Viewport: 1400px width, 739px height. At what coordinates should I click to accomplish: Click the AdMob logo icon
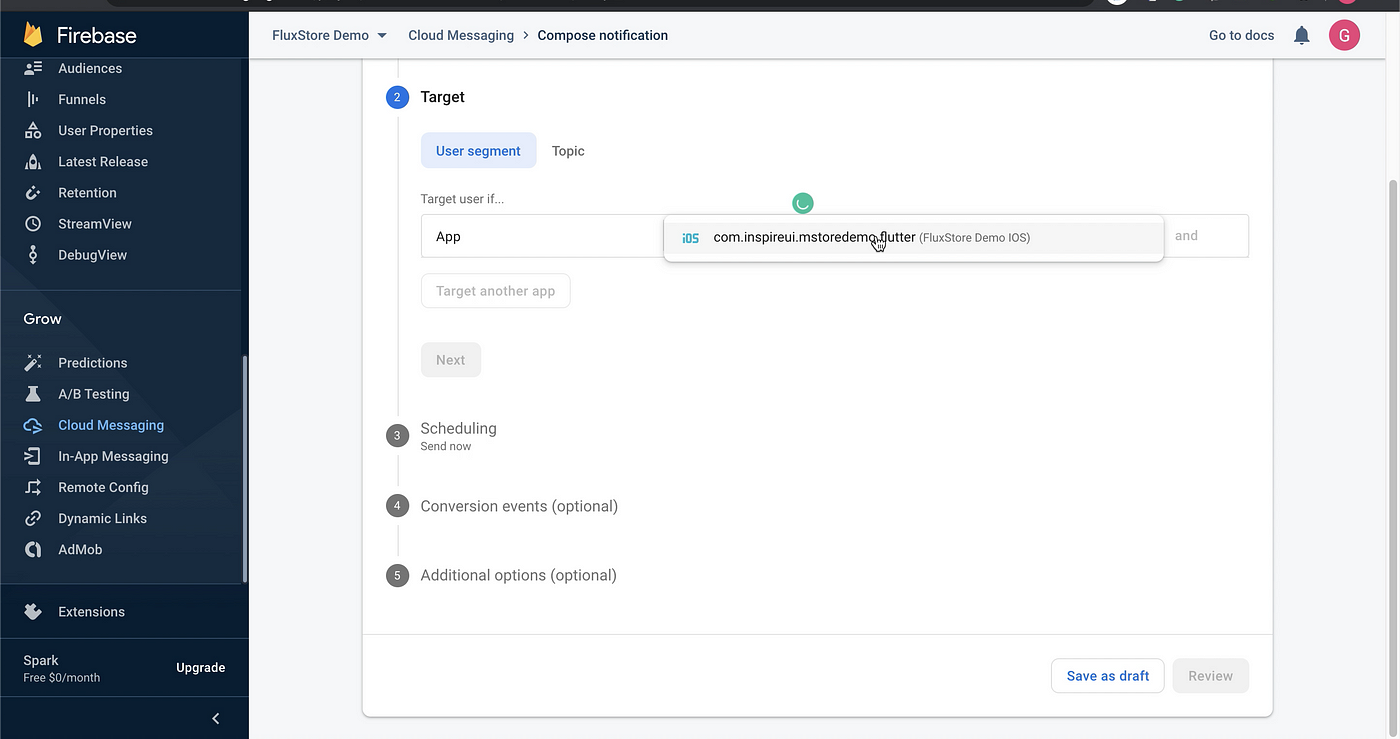click(33, 549)
